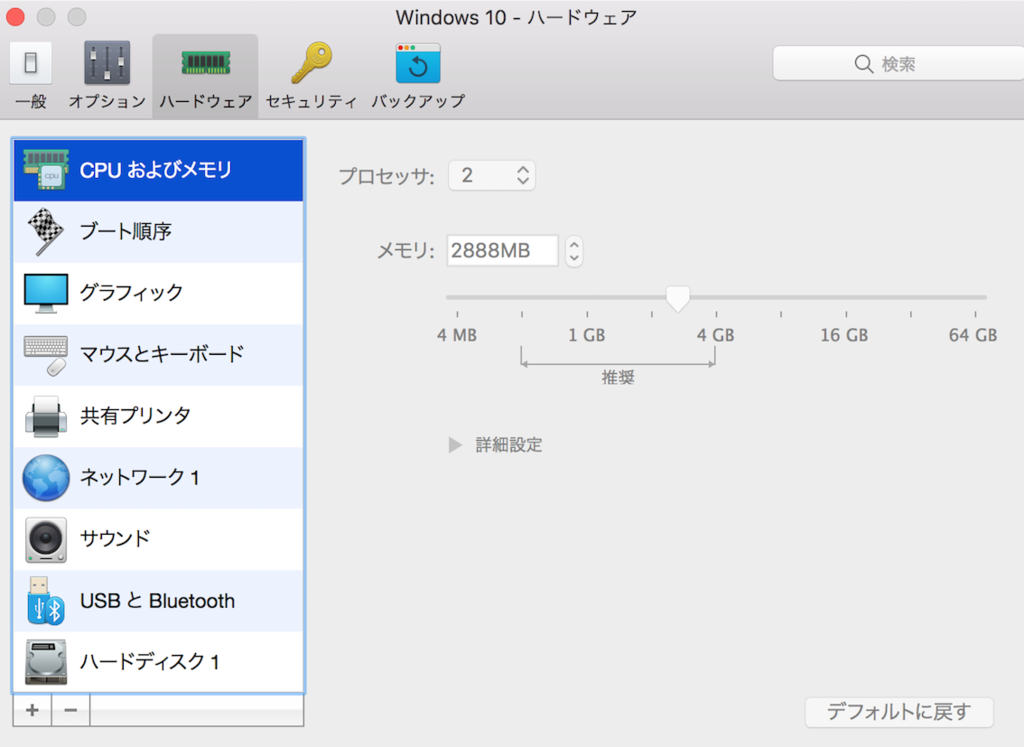Select マウスとキーボード item

click(x=159, y=354)
